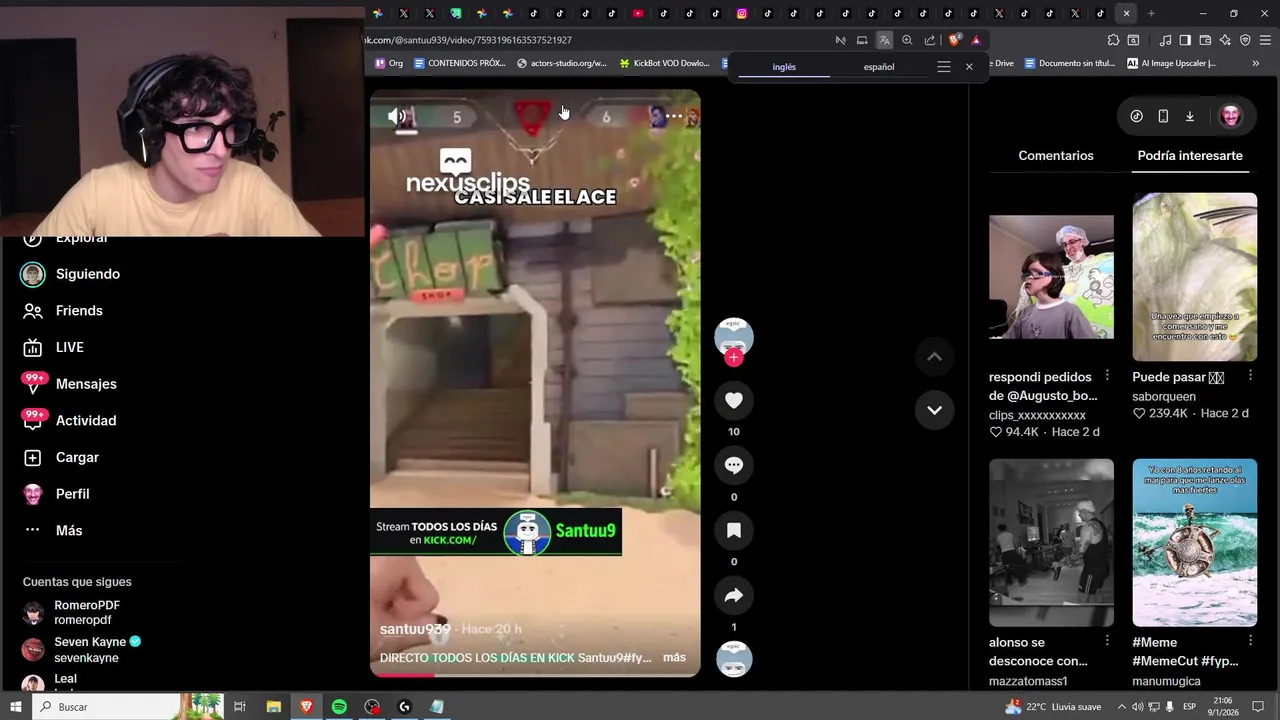Open the santuu939 username on the video

click(x=415, y=629)
